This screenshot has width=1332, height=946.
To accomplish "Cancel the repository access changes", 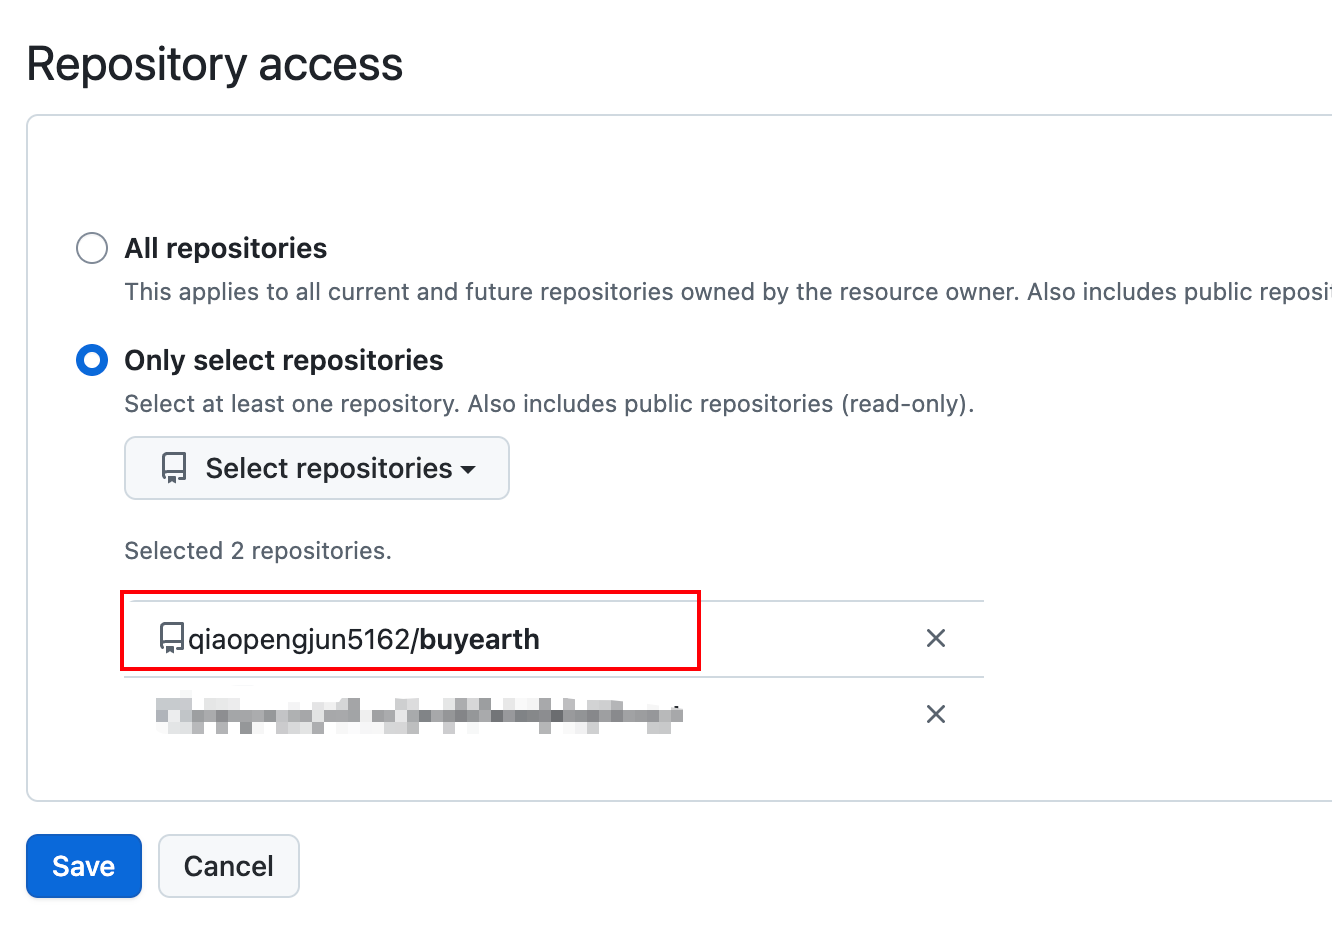I will pos(229,866).
